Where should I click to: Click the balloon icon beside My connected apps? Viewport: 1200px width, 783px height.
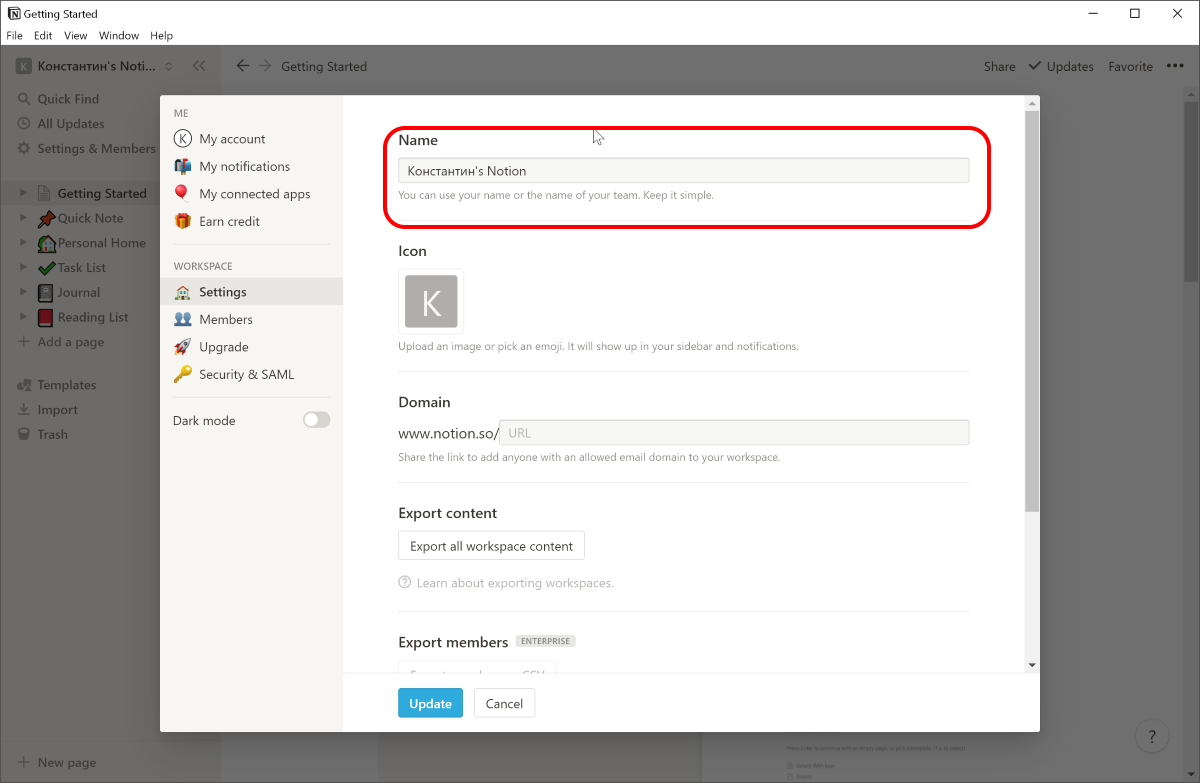pyautogui.click(x=182, y=194)
